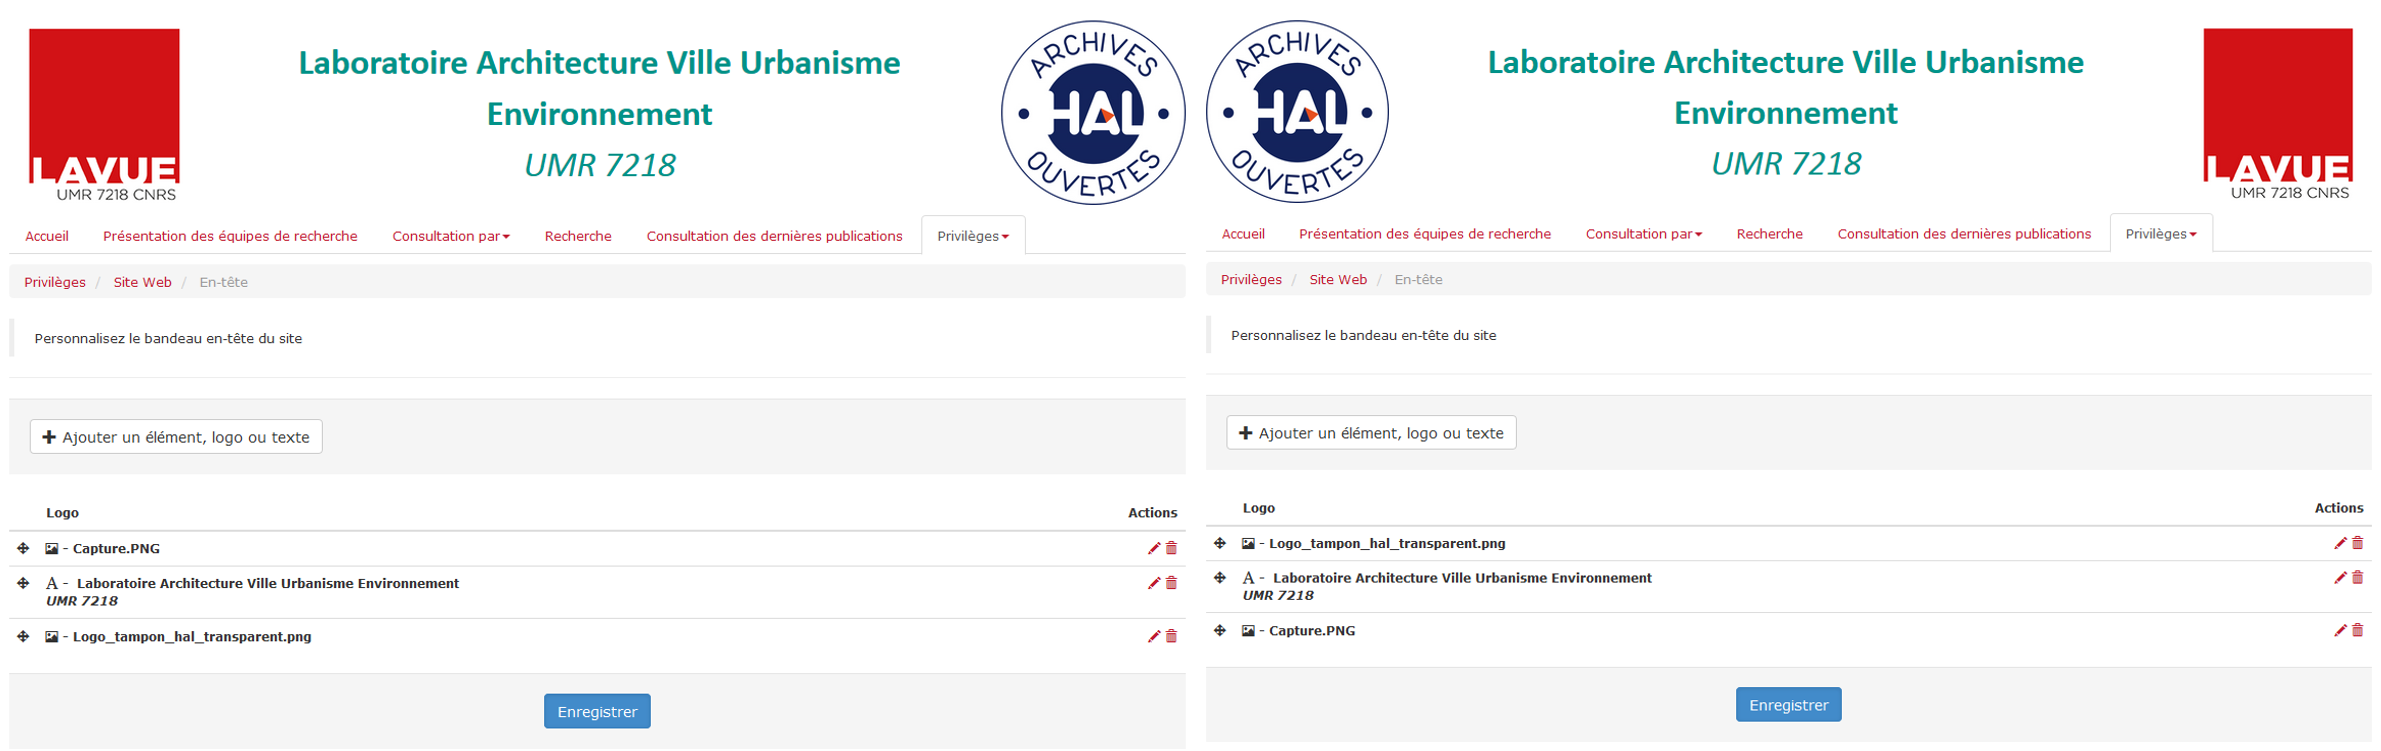The image size is (2381, 751).
Task: Click move handle of Logo_tampon_hal_transparent.png, right panel
Action: coord(1220,543)
